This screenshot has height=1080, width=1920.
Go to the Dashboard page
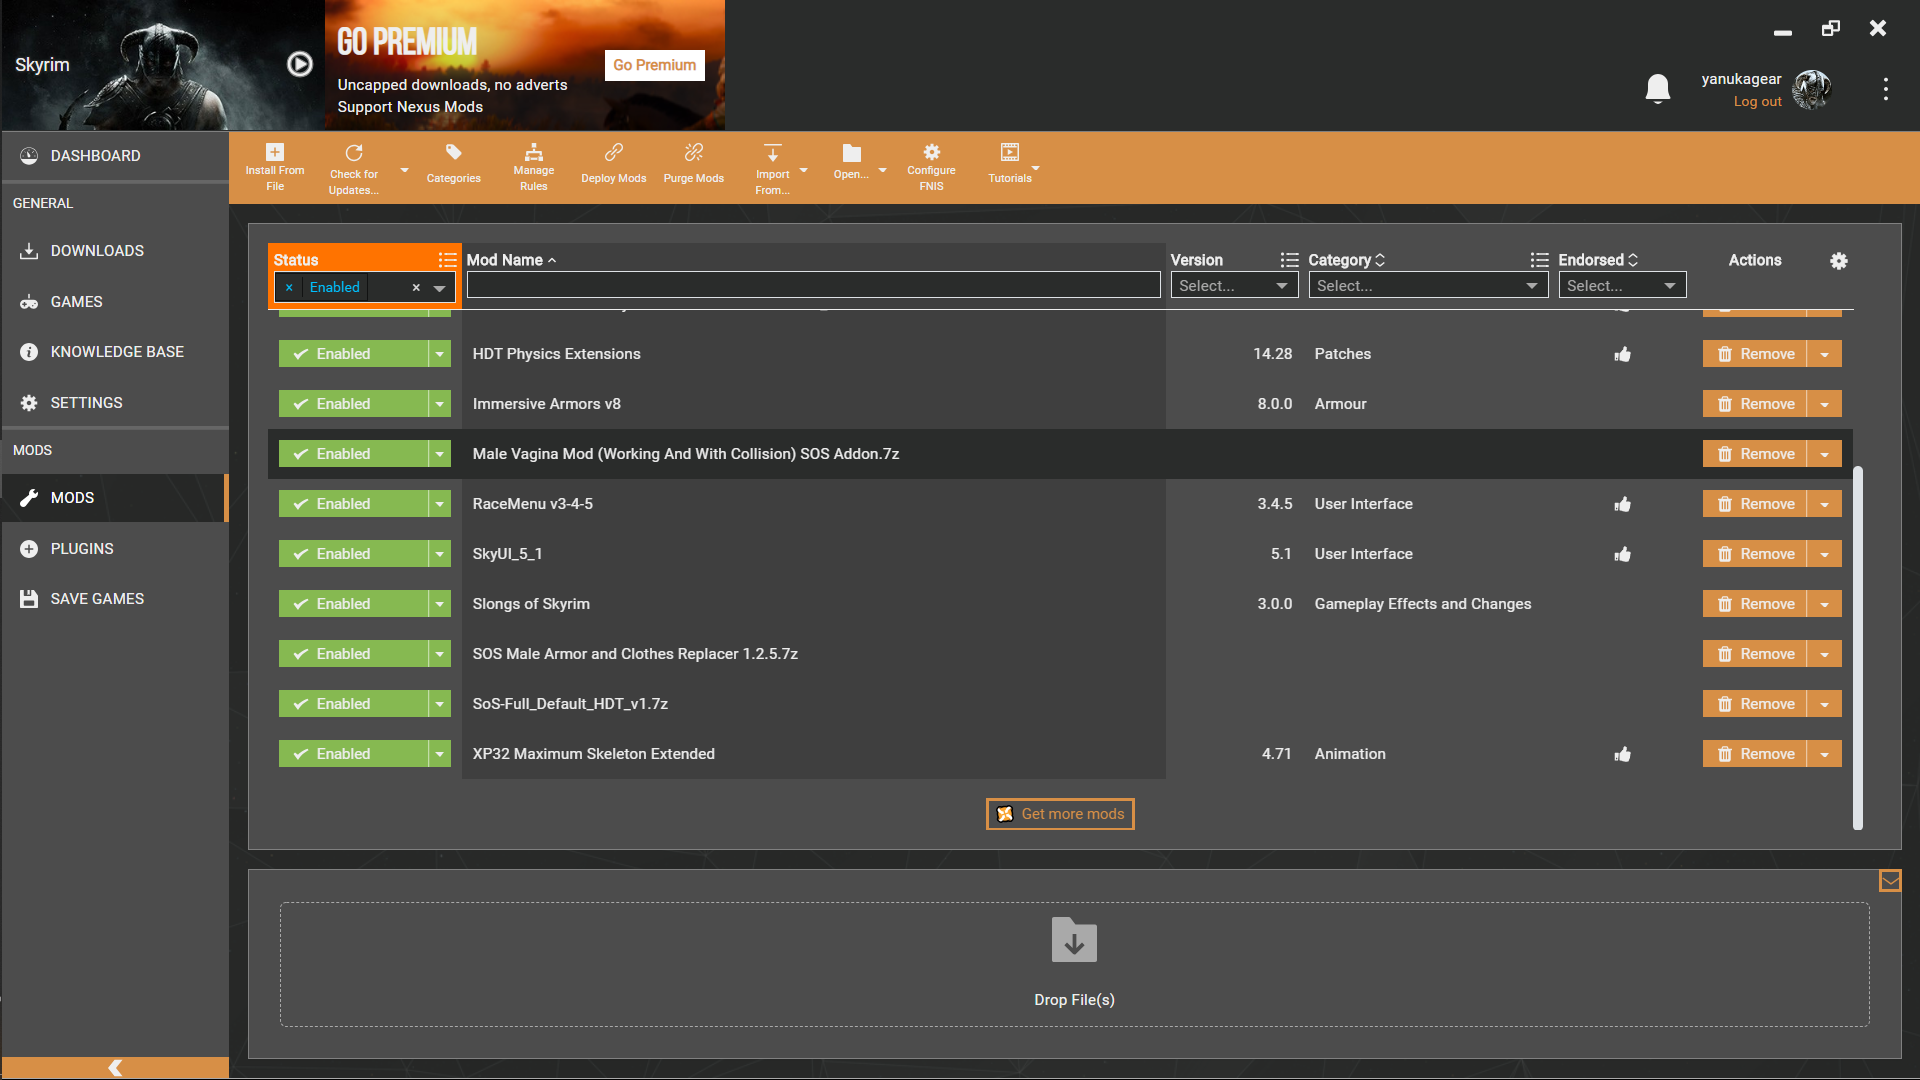115,156
